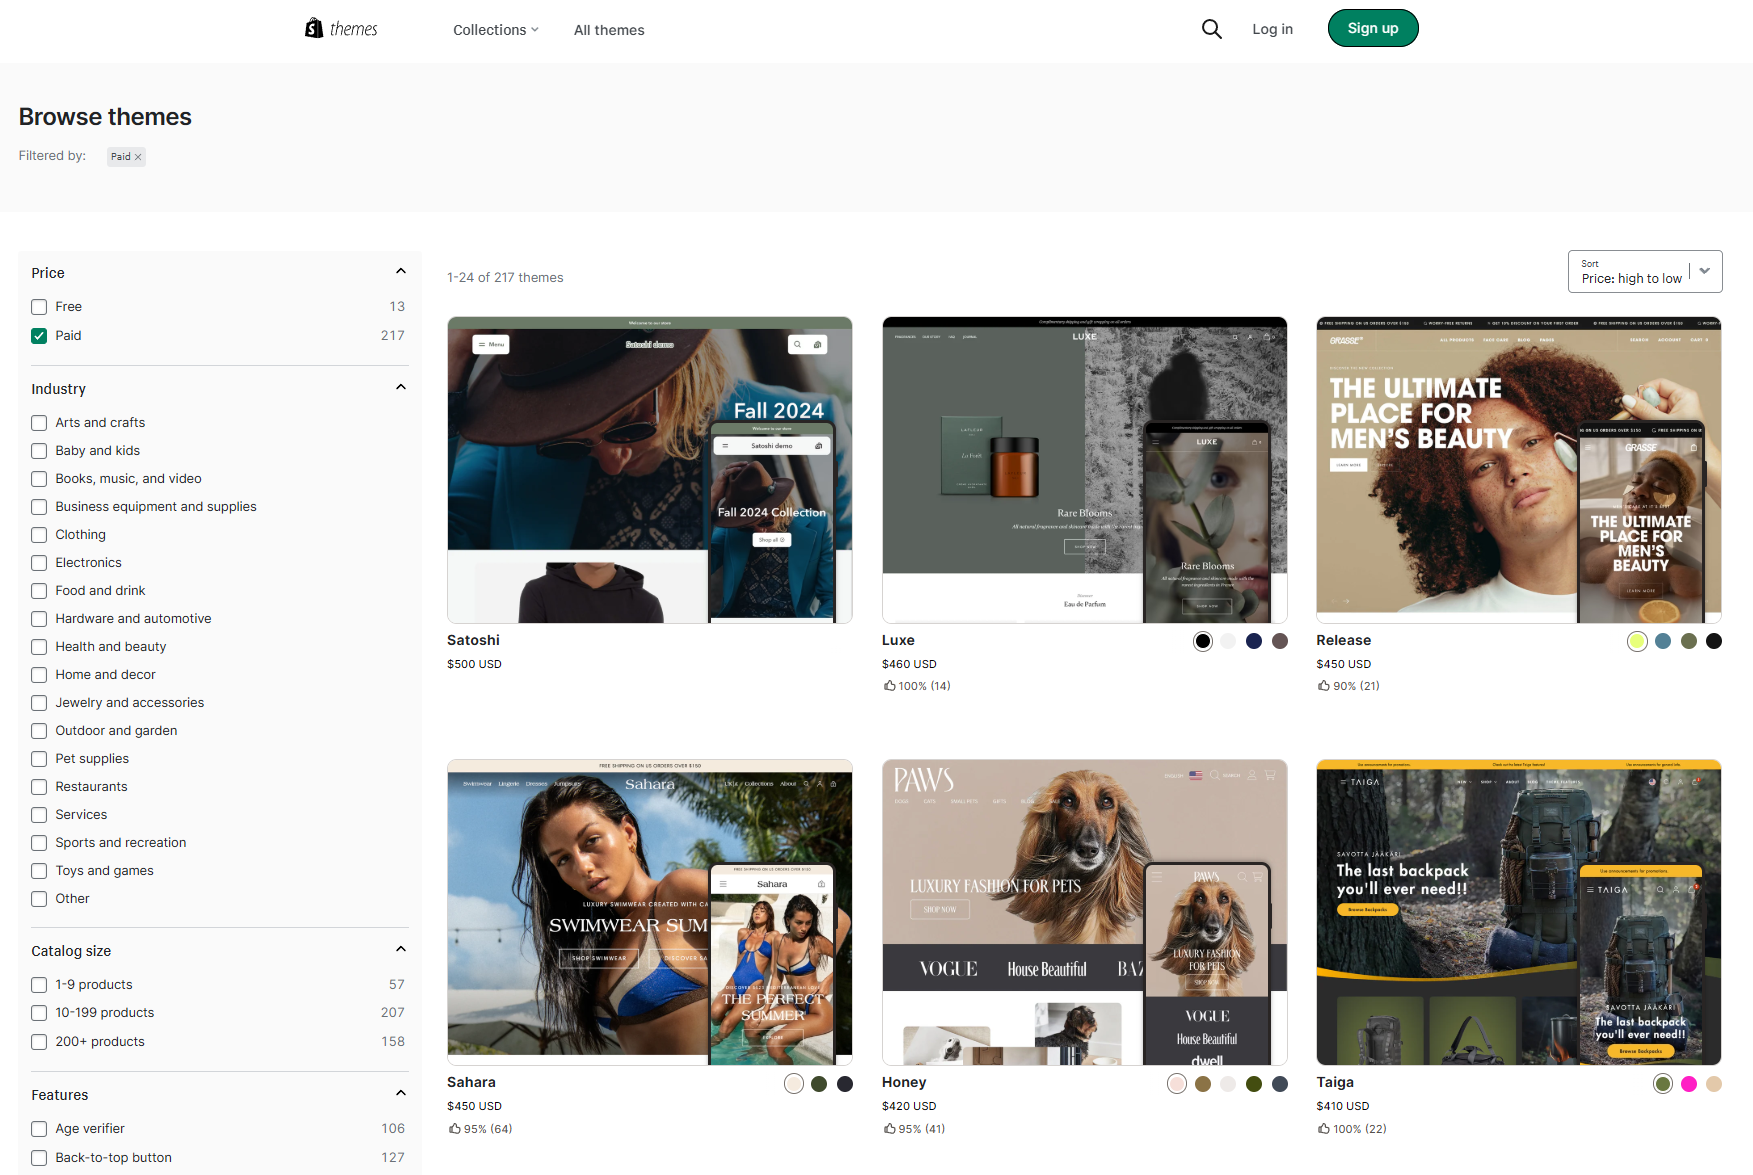The image size is (1753, 1175).
Task: Click thumbs-up rating icon under Release
Action: pos(1323,686)
